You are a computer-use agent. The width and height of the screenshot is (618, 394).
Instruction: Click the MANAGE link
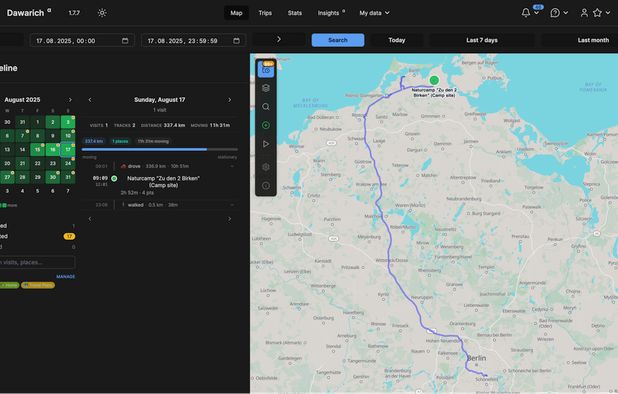(65, 277)
